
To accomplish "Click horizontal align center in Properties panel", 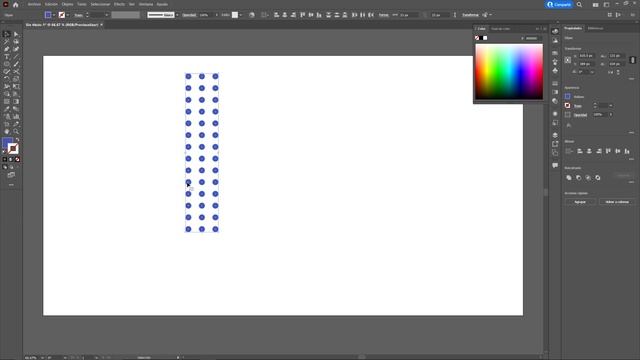I will [589, 151].
